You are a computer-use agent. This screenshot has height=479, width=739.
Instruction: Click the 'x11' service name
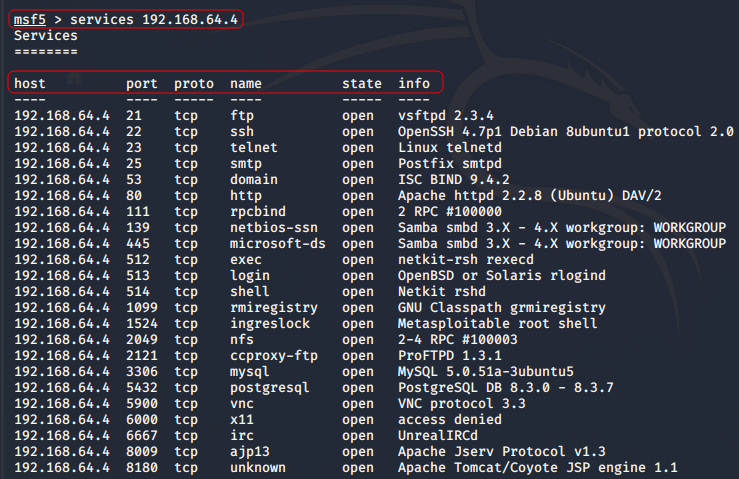point(242,420)
